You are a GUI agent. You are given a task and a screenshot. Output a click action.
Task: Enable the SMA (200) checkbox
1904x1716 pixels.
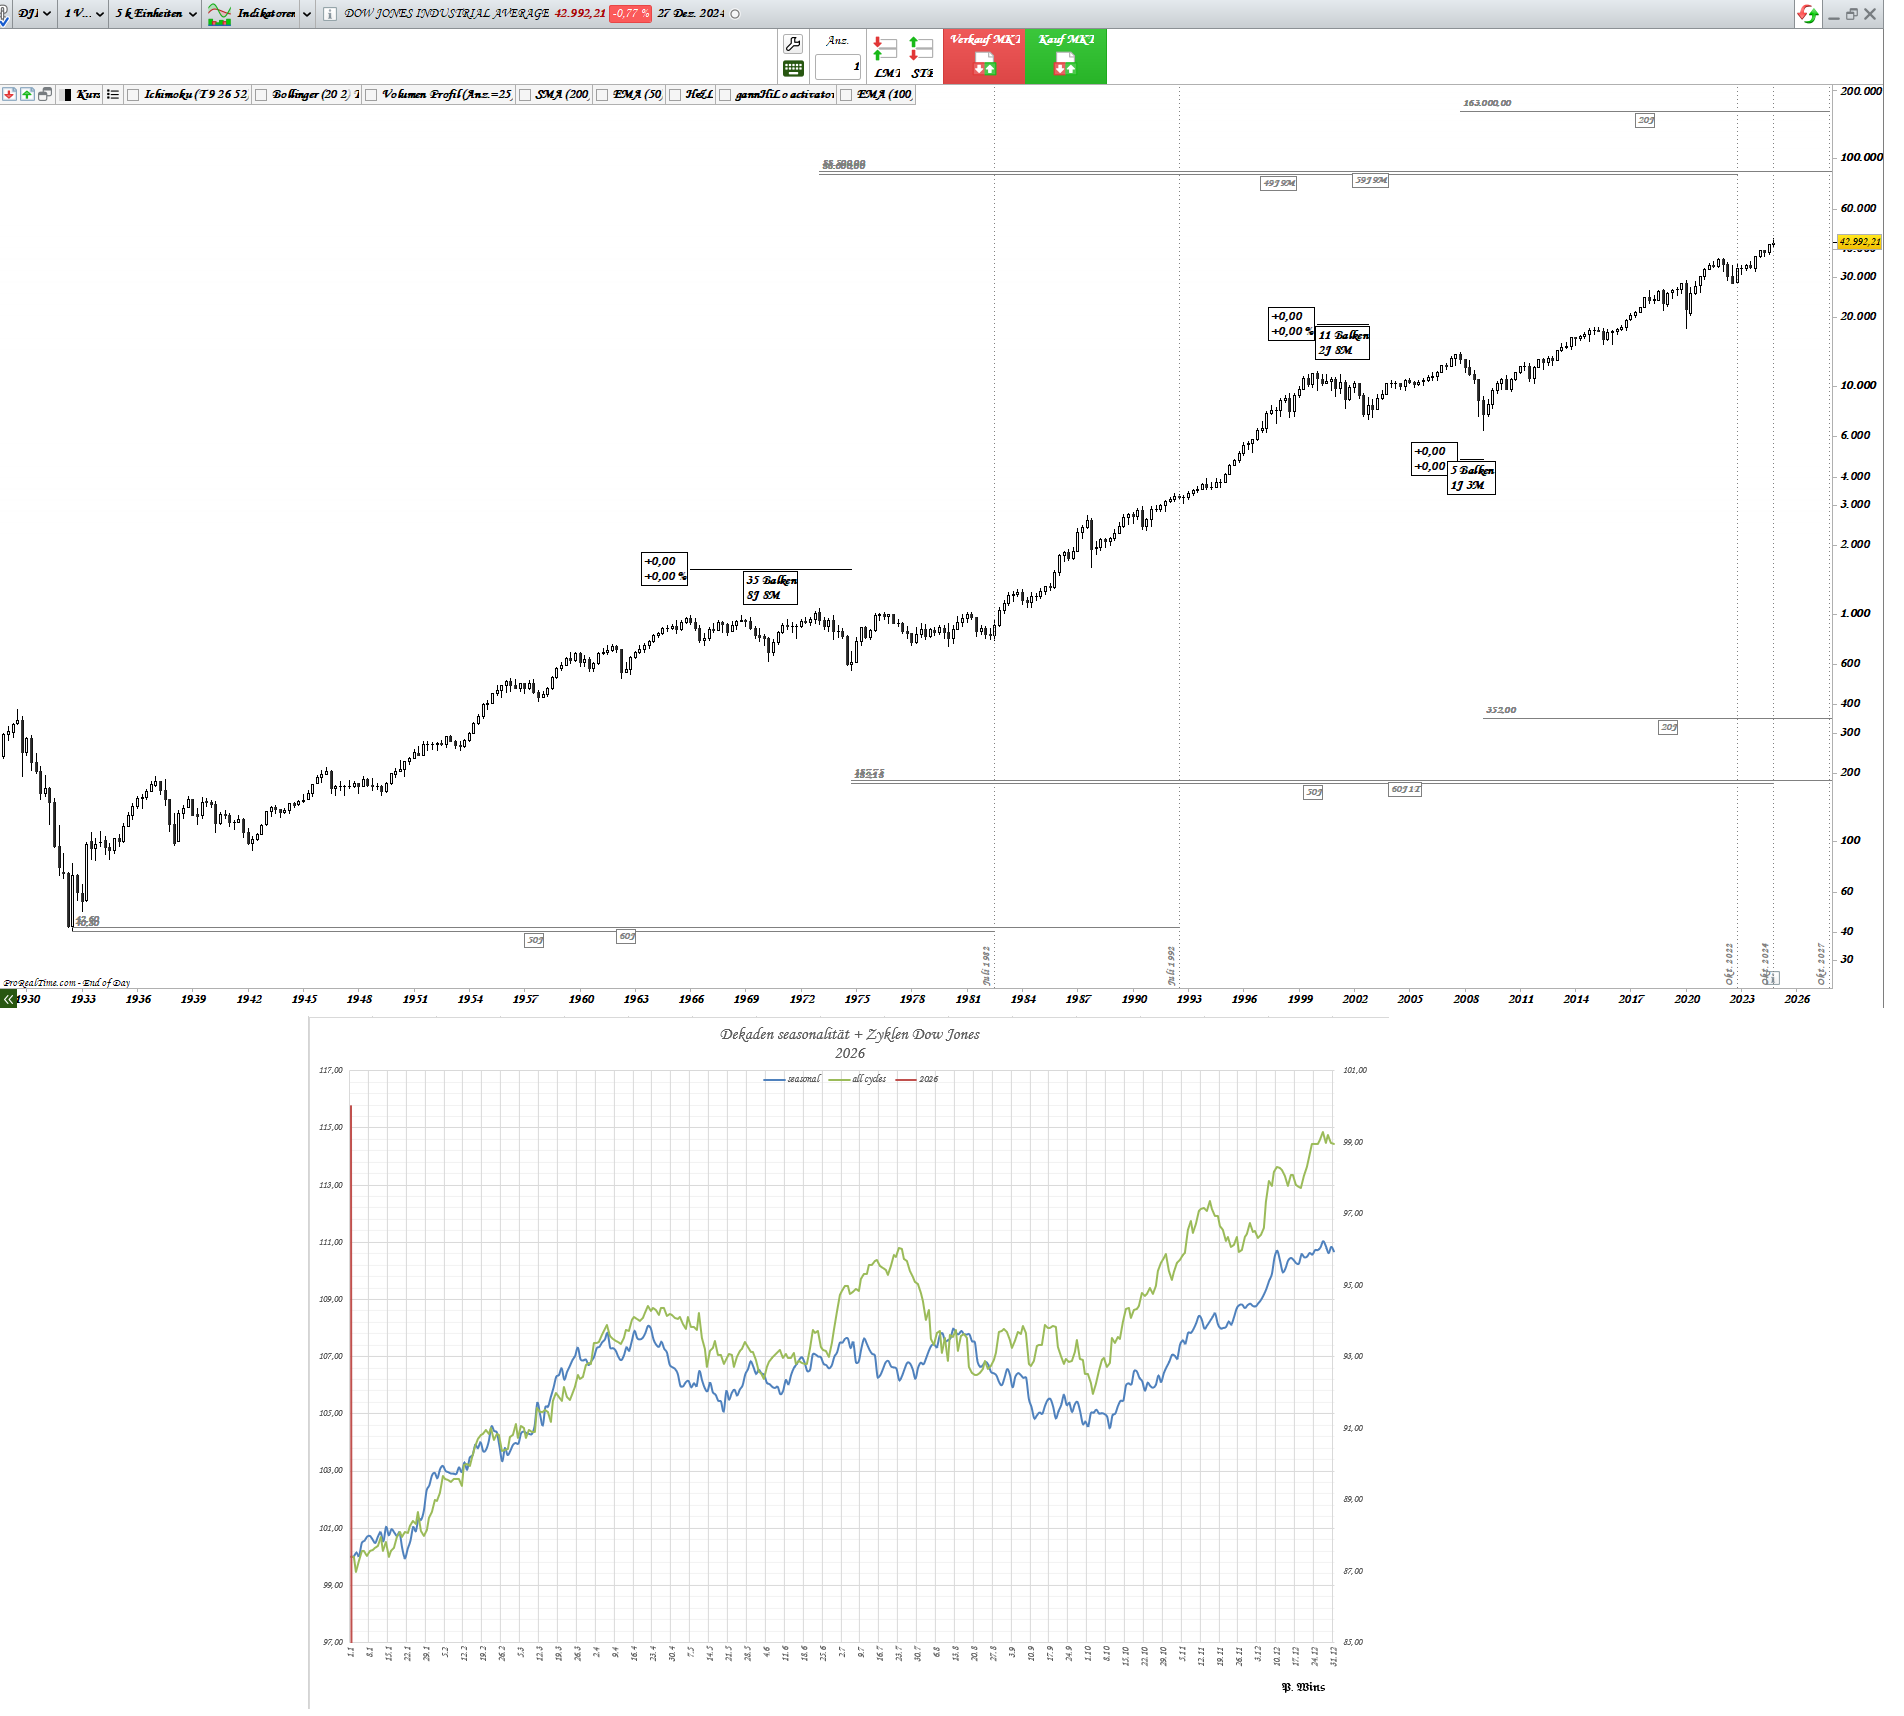pos(525,95)
